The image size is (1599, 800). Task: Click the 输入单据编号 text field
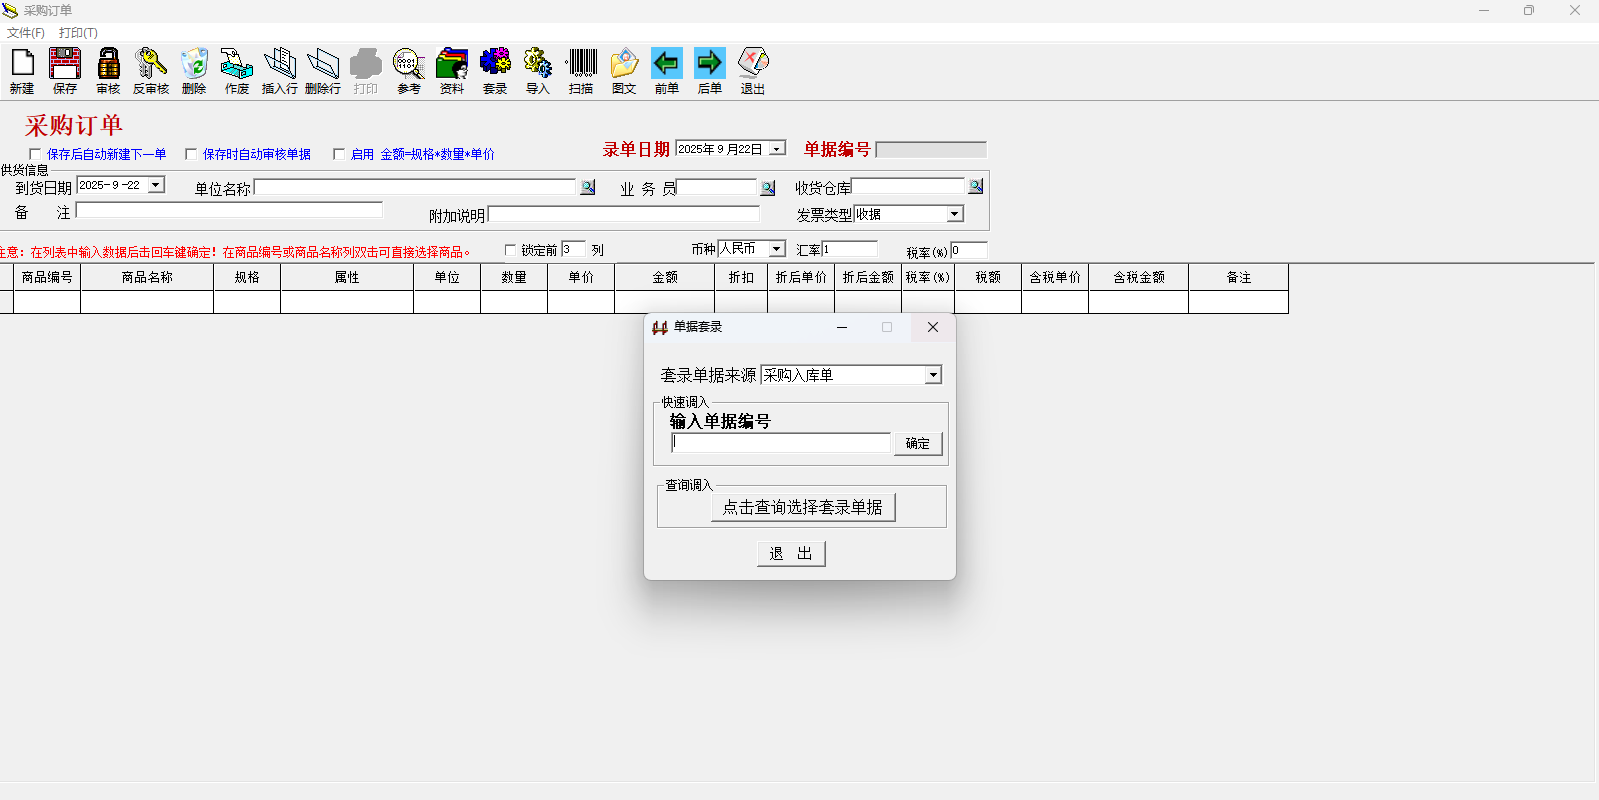(780, 443)
